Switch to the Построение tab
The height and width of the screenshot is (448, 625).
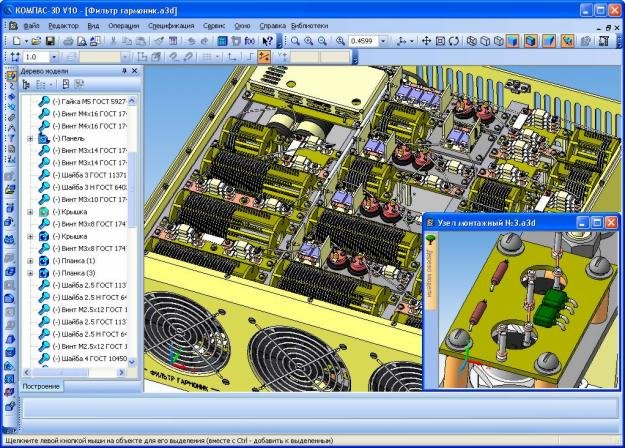42,386
